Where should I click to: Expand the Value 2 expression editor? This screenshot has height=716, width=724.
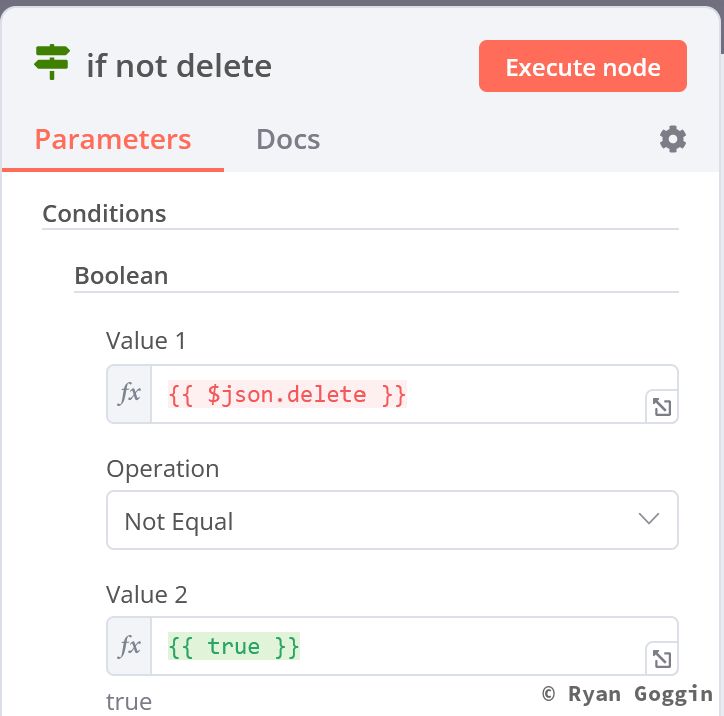[661, 659]
